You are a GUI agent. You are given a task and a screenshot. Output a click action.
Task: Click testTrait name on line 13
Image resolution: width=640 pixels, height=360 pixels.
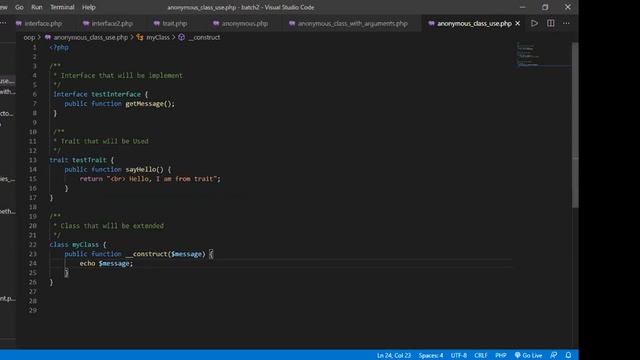coord(89,160)
